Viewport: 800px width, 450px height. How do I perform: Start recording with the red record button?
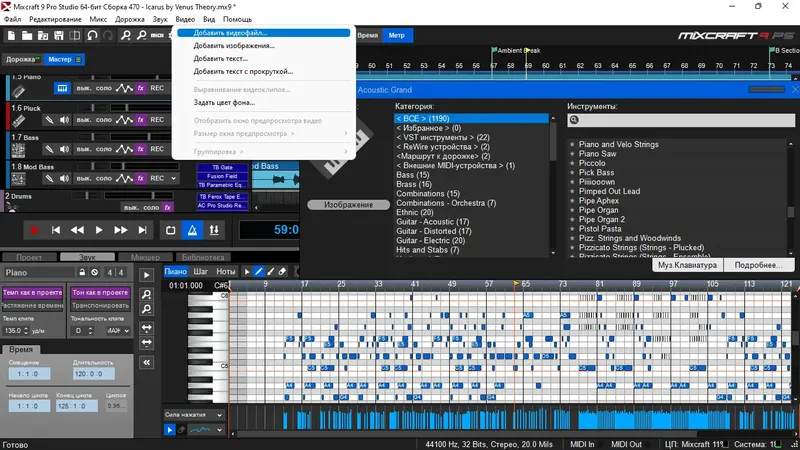click(34, 230)
